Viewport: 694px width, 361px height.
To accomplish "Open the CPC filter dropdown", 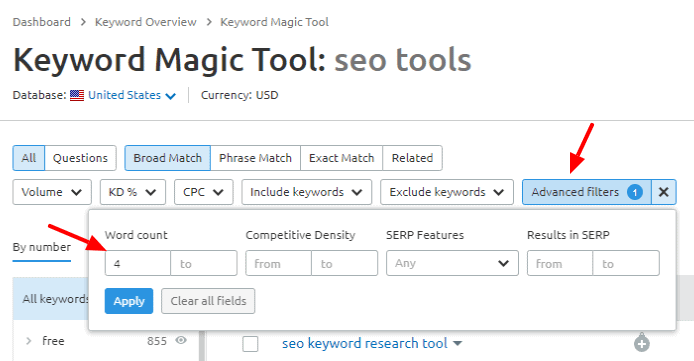I will (204, 192).
